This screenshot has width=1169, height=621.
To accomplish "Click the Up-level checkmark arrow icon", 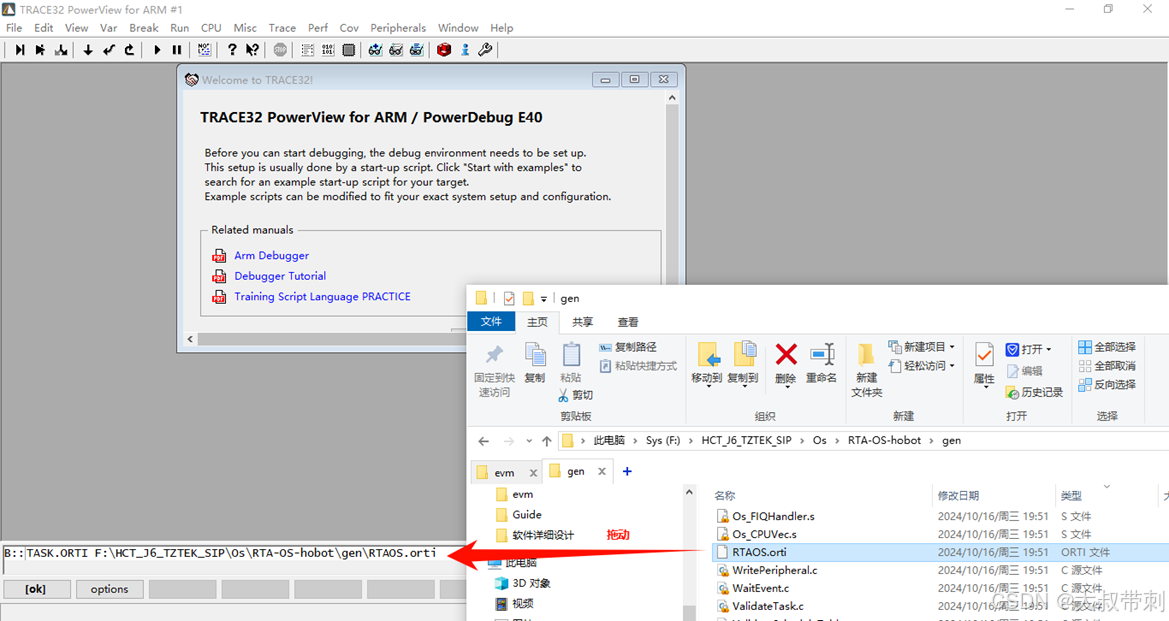I will coord(109,50).
